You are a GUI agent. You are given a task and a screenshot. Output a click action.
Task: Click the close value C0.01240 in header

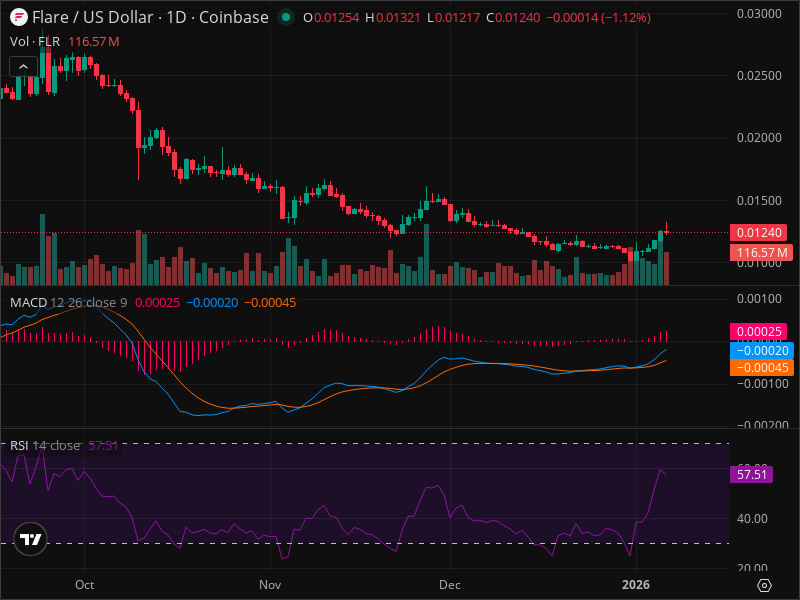point(513,17)
